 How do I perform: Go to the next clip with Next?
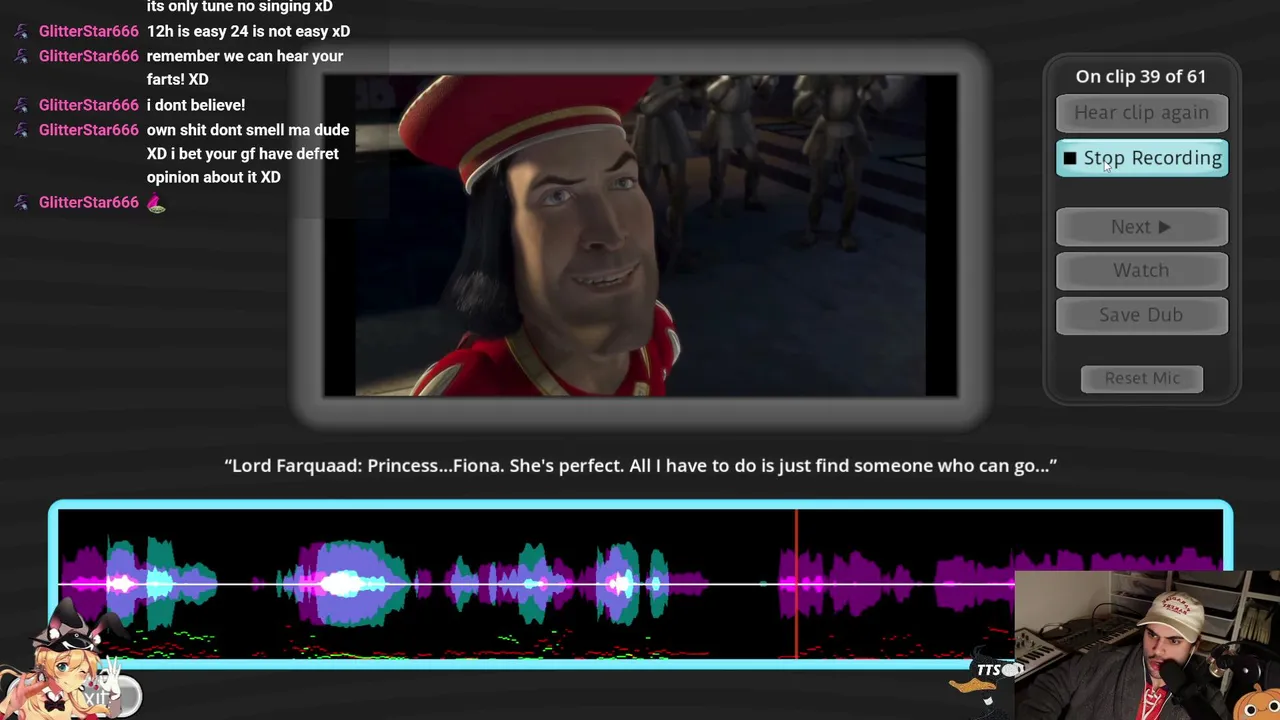[1141, 227]
